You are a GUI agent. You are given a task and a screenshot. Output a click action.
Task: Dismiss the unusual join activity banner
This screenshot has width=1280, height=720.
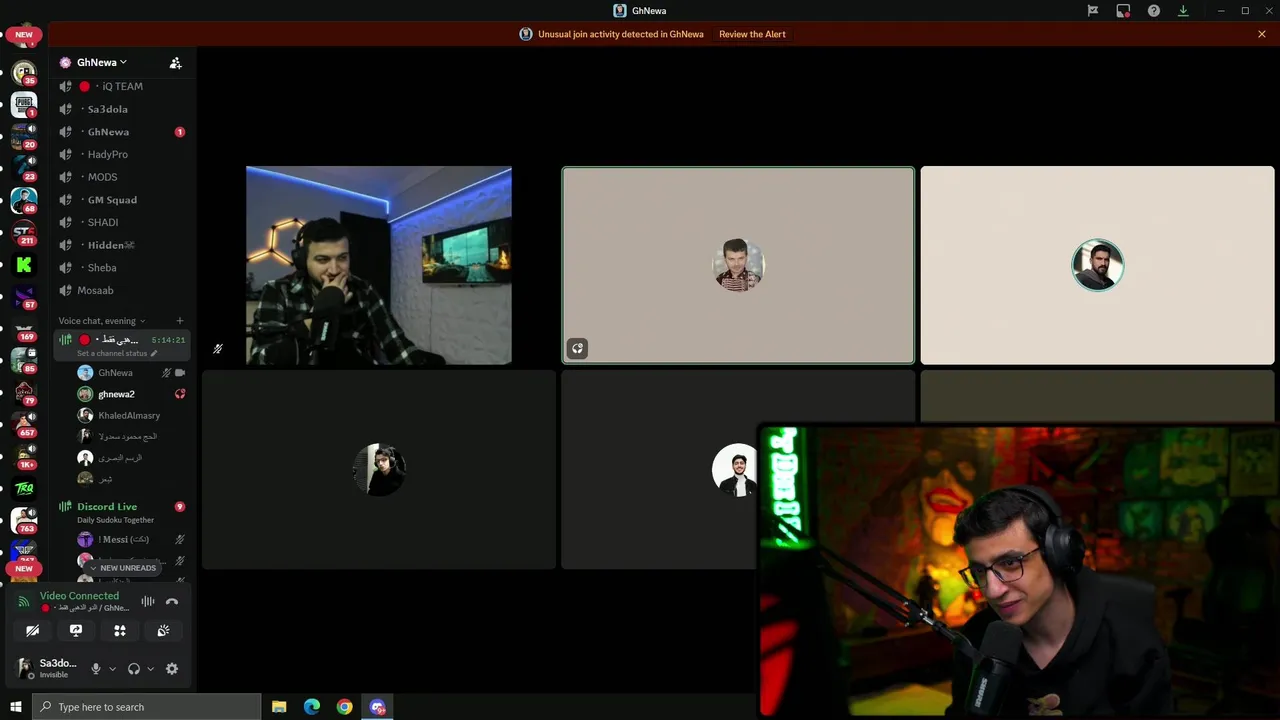pyautogui.click(x=1262, y=34)
